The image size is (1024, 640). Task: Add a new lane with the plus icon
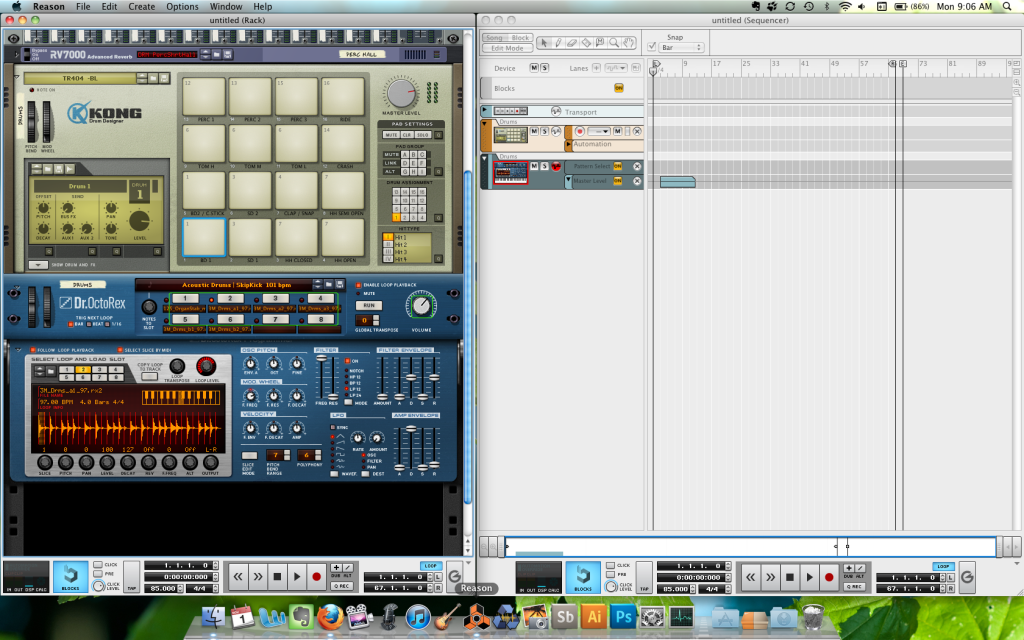coord(596,68)
